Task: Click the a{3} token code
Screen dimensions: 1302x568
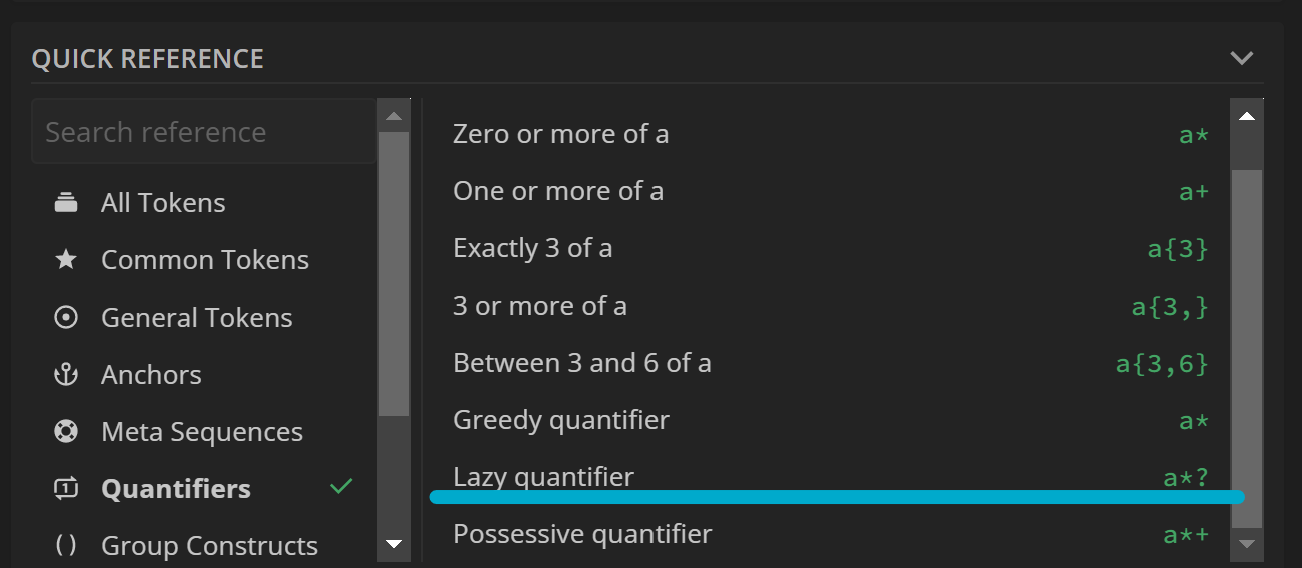Action: (1178, 248)
